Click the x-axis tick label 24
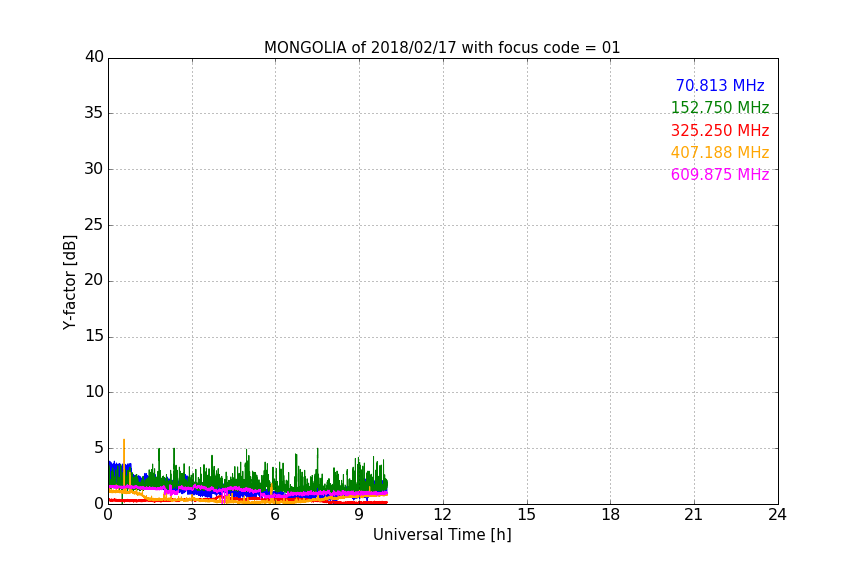 click(x=777, y=515)
